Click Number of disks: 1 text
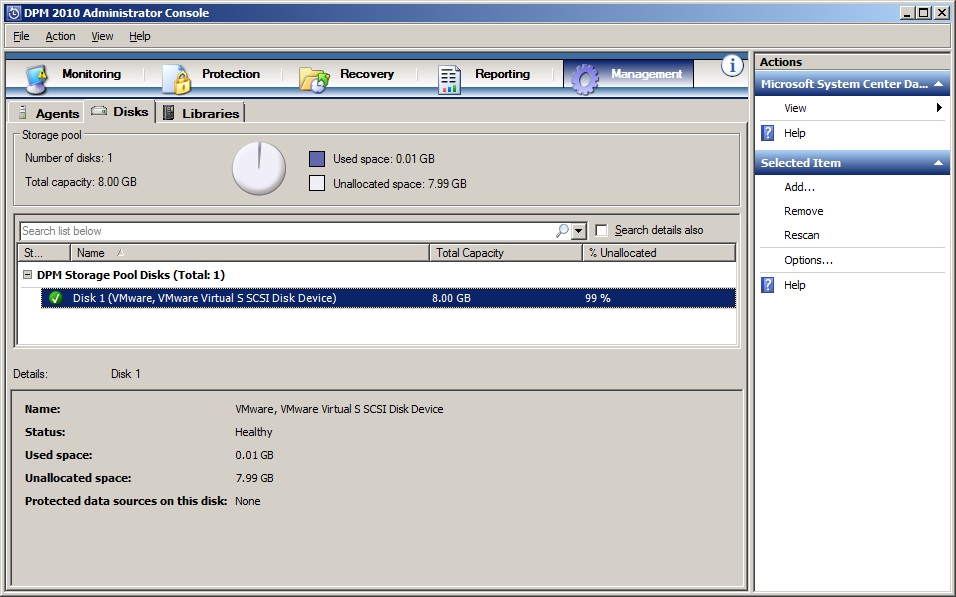The height and width of the screenshot is (597, 956). [68, 158]
